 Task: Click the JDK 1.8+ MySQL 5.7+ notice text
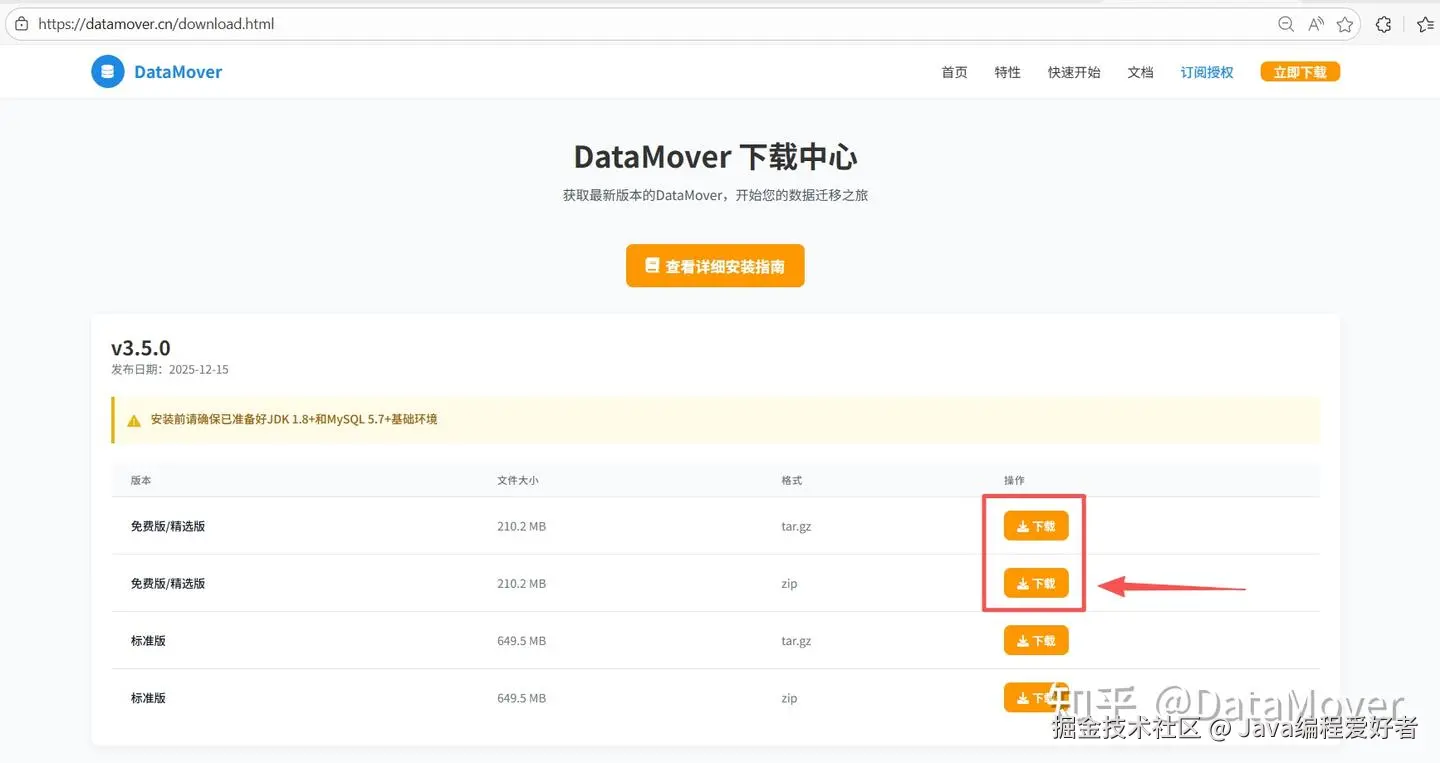point(294,419)
